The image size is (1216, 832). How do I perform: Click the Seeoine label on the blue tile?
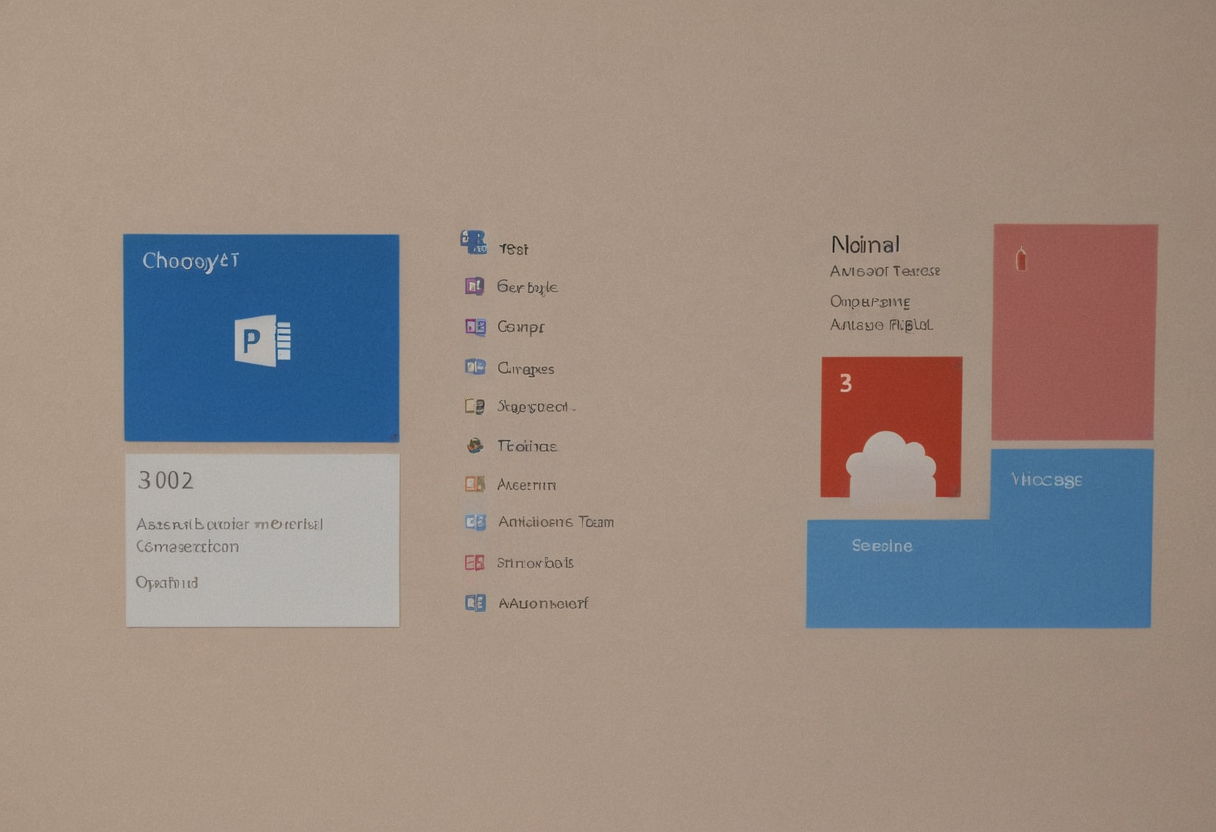(x=882, y=546)
